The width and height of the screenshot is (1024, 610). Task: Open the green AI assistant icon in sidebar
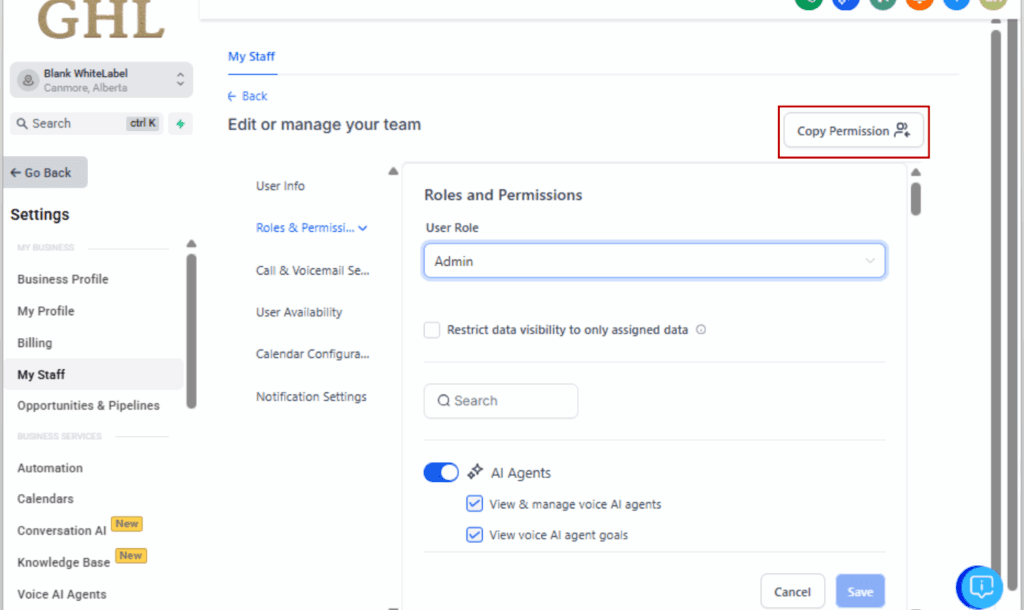181,123
